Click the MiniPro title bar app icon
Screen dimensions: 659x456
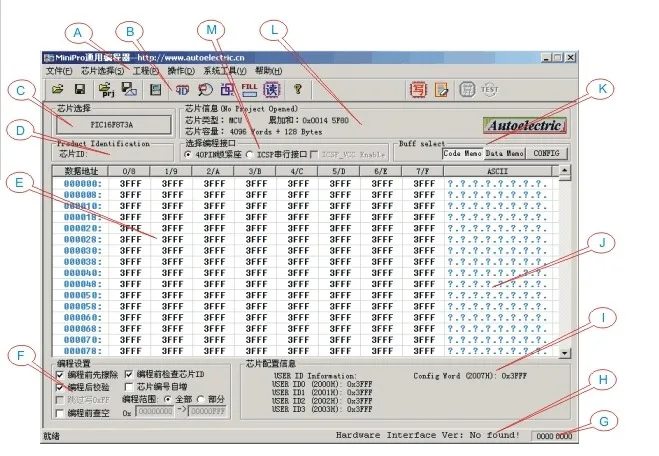49,58
